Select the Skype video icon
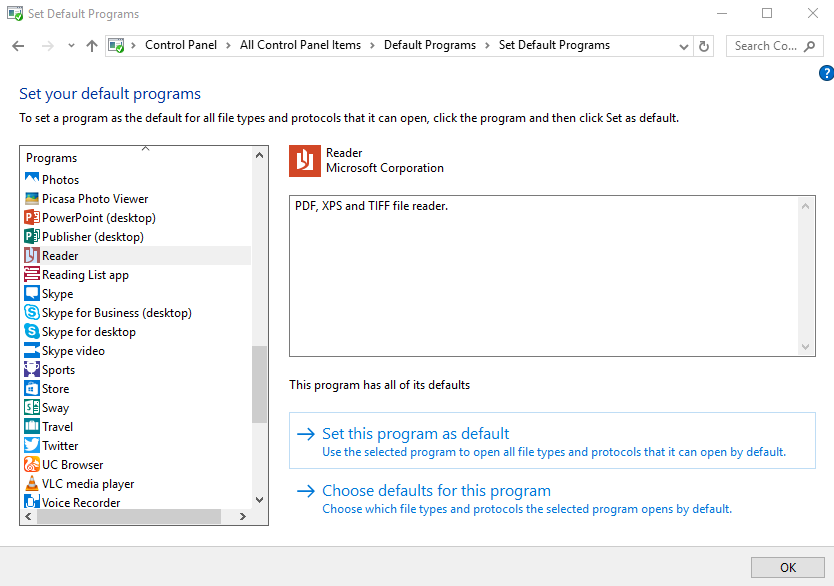This screenshot has width=834, height=586. pos(32,350)
